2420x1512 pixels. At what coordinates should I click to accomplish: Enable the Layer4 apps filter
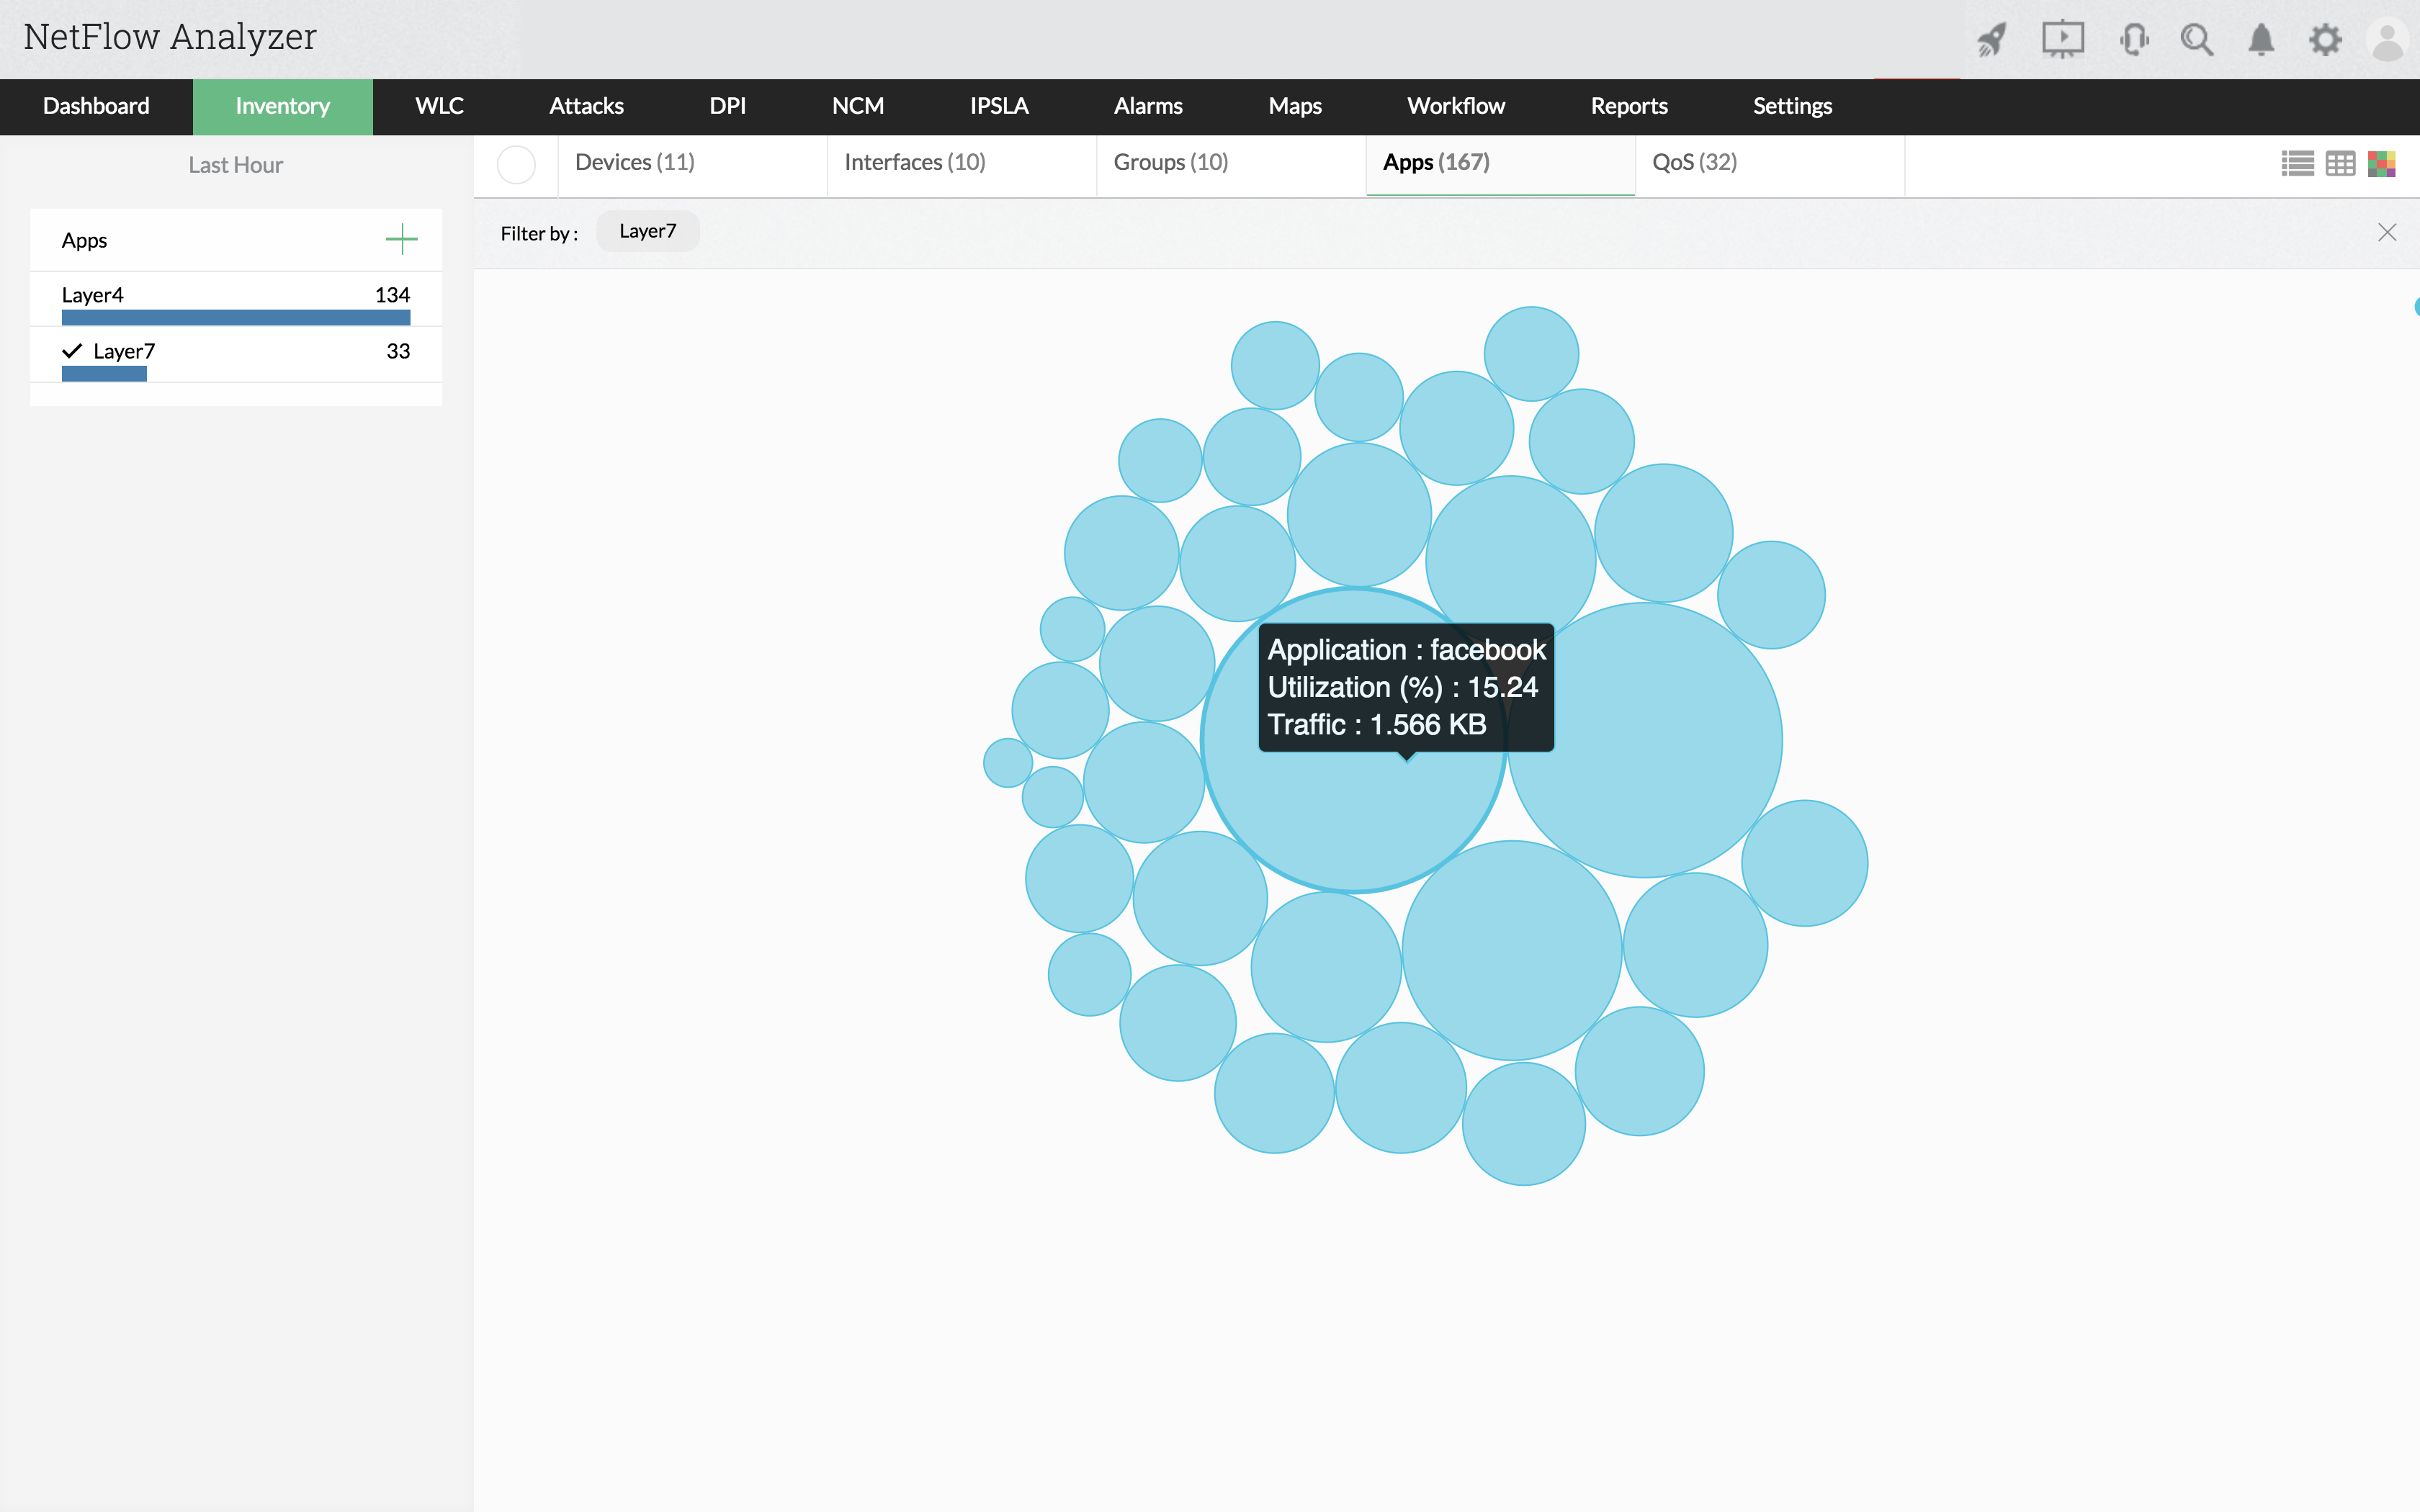click(93, 294)
